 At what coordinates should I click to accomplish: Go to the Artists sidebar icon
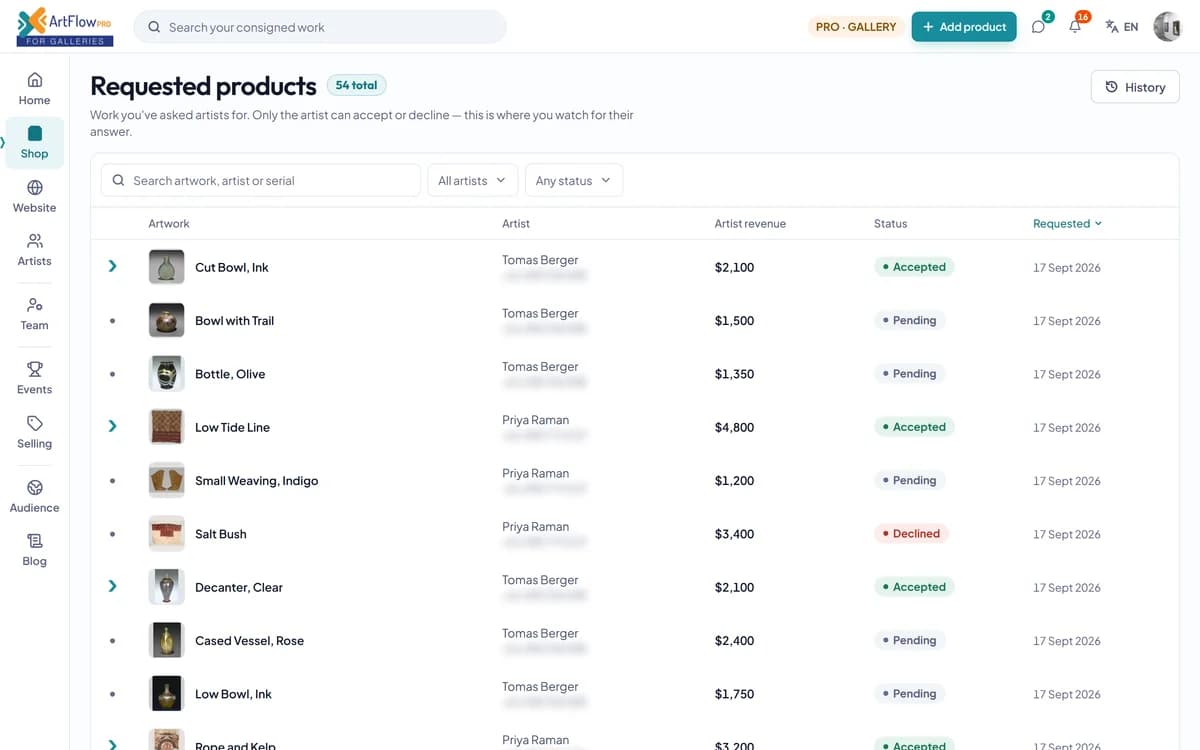pos(34,241)
